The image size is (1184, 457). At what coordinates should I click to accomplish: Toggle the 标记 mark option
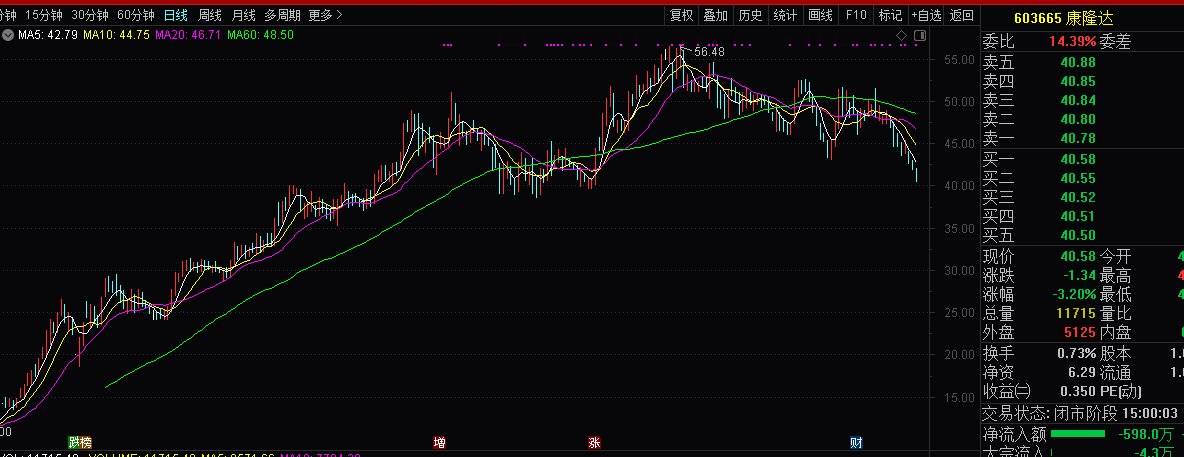point(890,15)
